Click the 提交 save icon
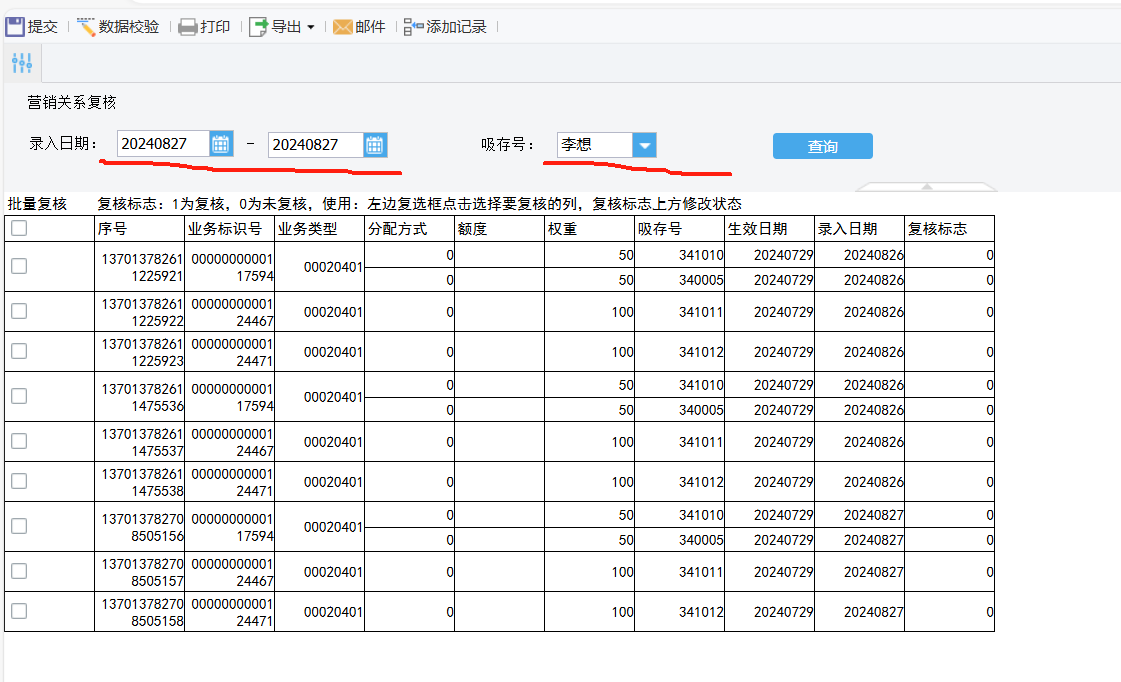The height and width of the screenshot is (682, 1121). pos(15,27)
